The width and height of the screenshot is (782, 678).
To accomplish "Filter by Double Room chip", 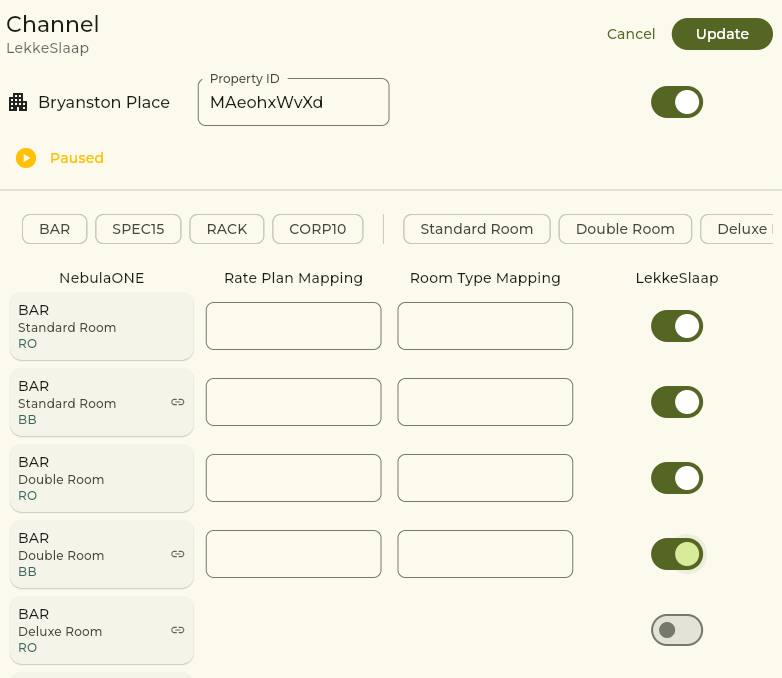I will (625, 229).
